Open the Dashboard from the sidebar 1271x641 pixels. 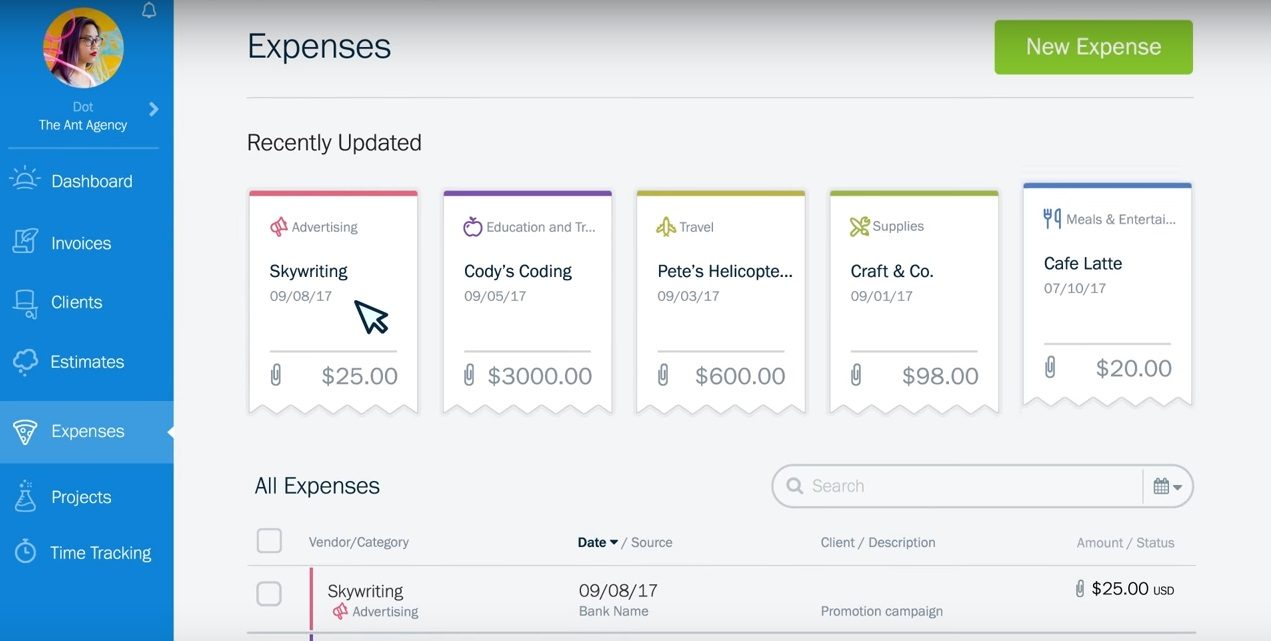point(92,181)
